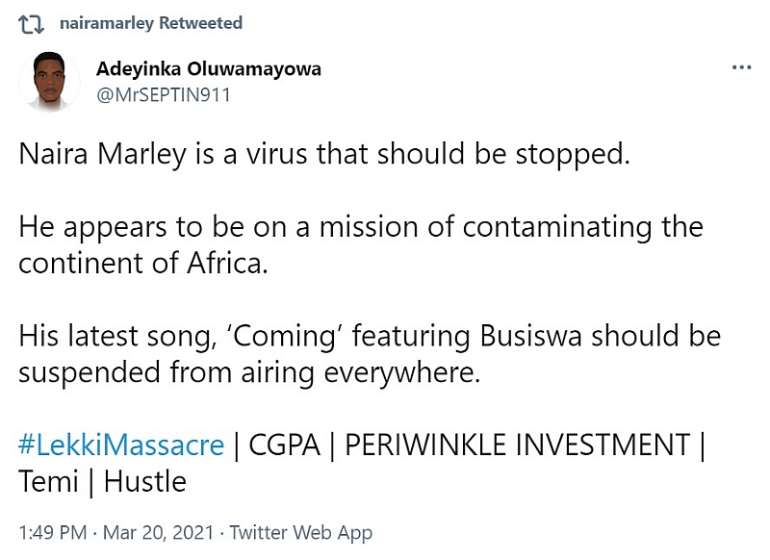The image size is (770, 560).
Task: Open the Twitter Web App source link
Action: [301, 533]
